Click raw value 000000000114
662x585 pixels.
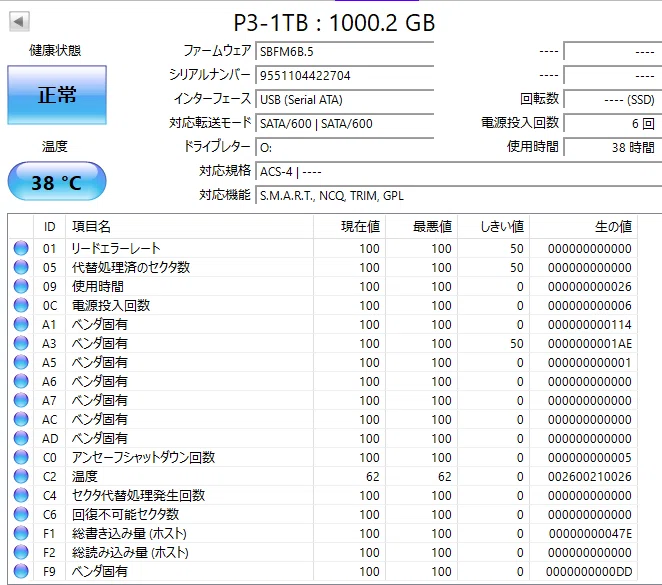(590, 325)
